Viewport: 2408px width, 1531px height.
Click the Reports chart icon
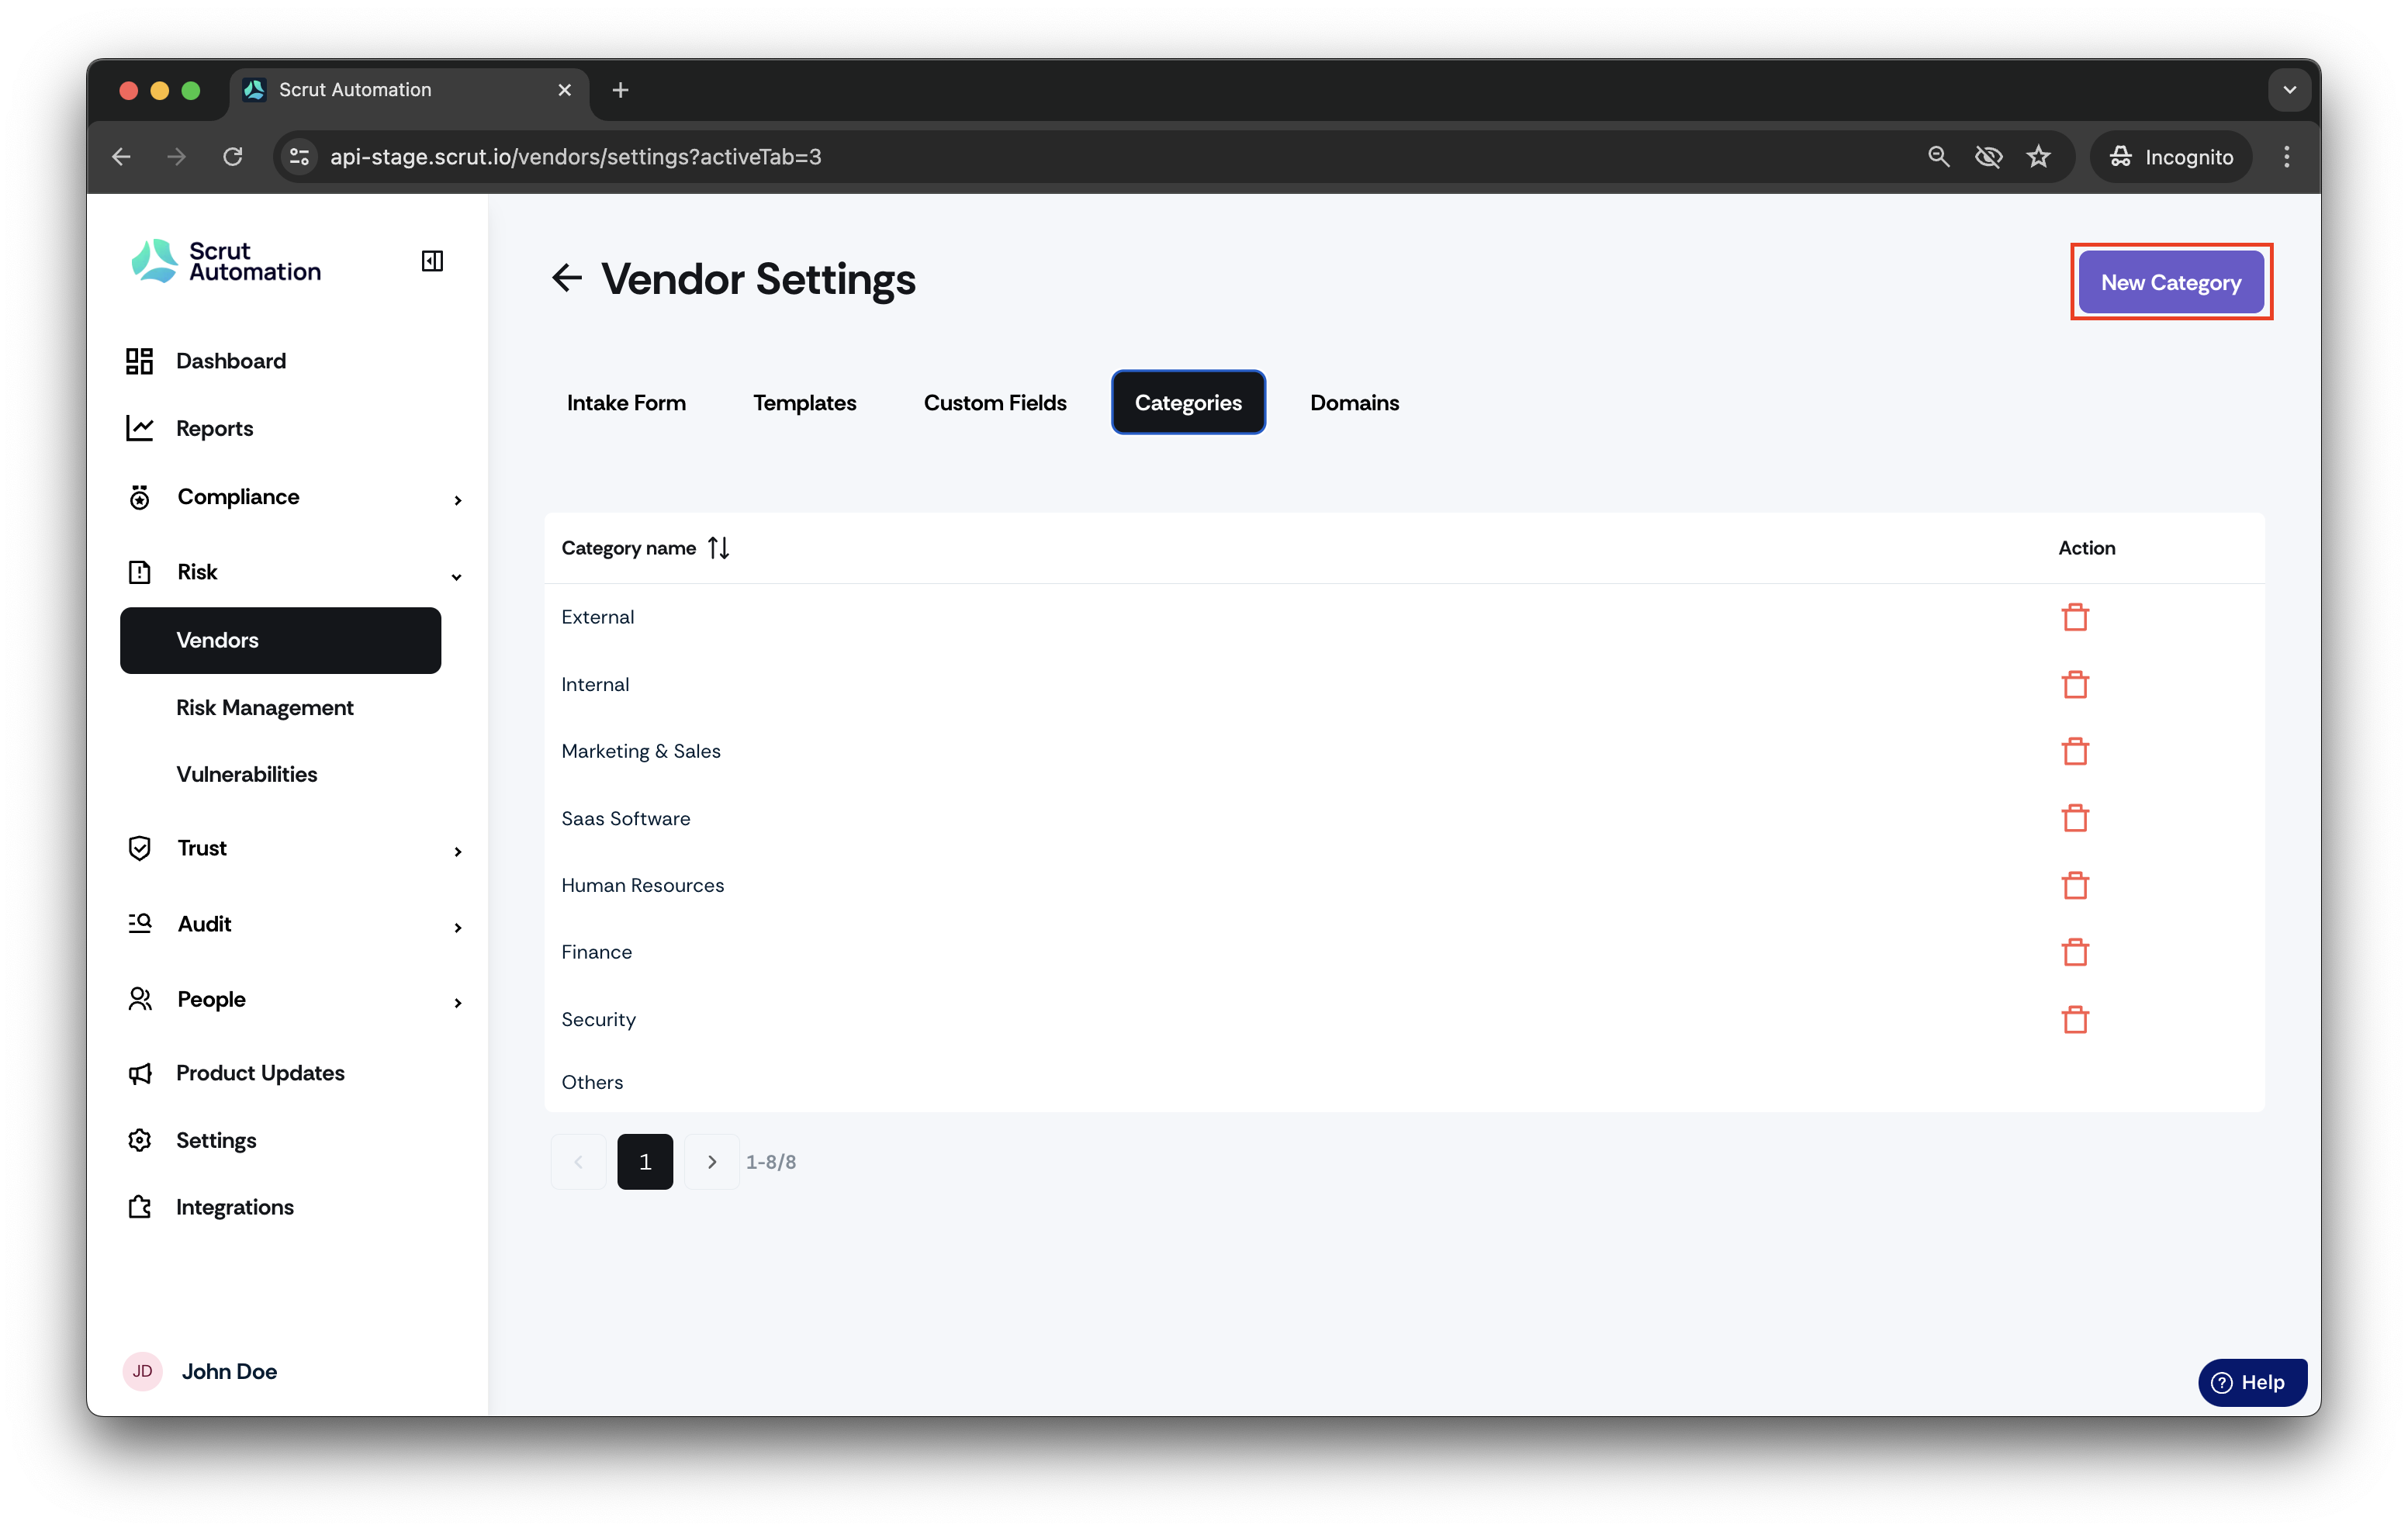pyautogui.click(x=139, y=428)
